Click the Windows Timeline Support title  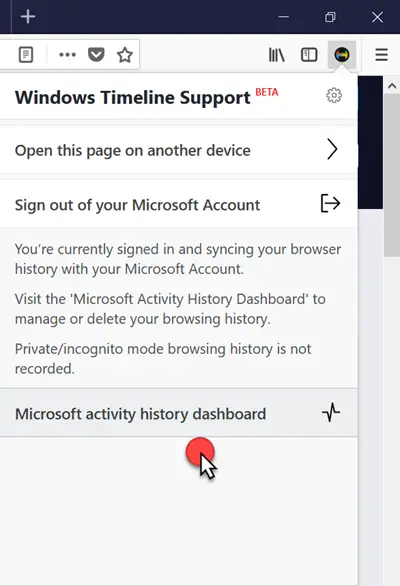pyautogui.click(x=133, y=98)
